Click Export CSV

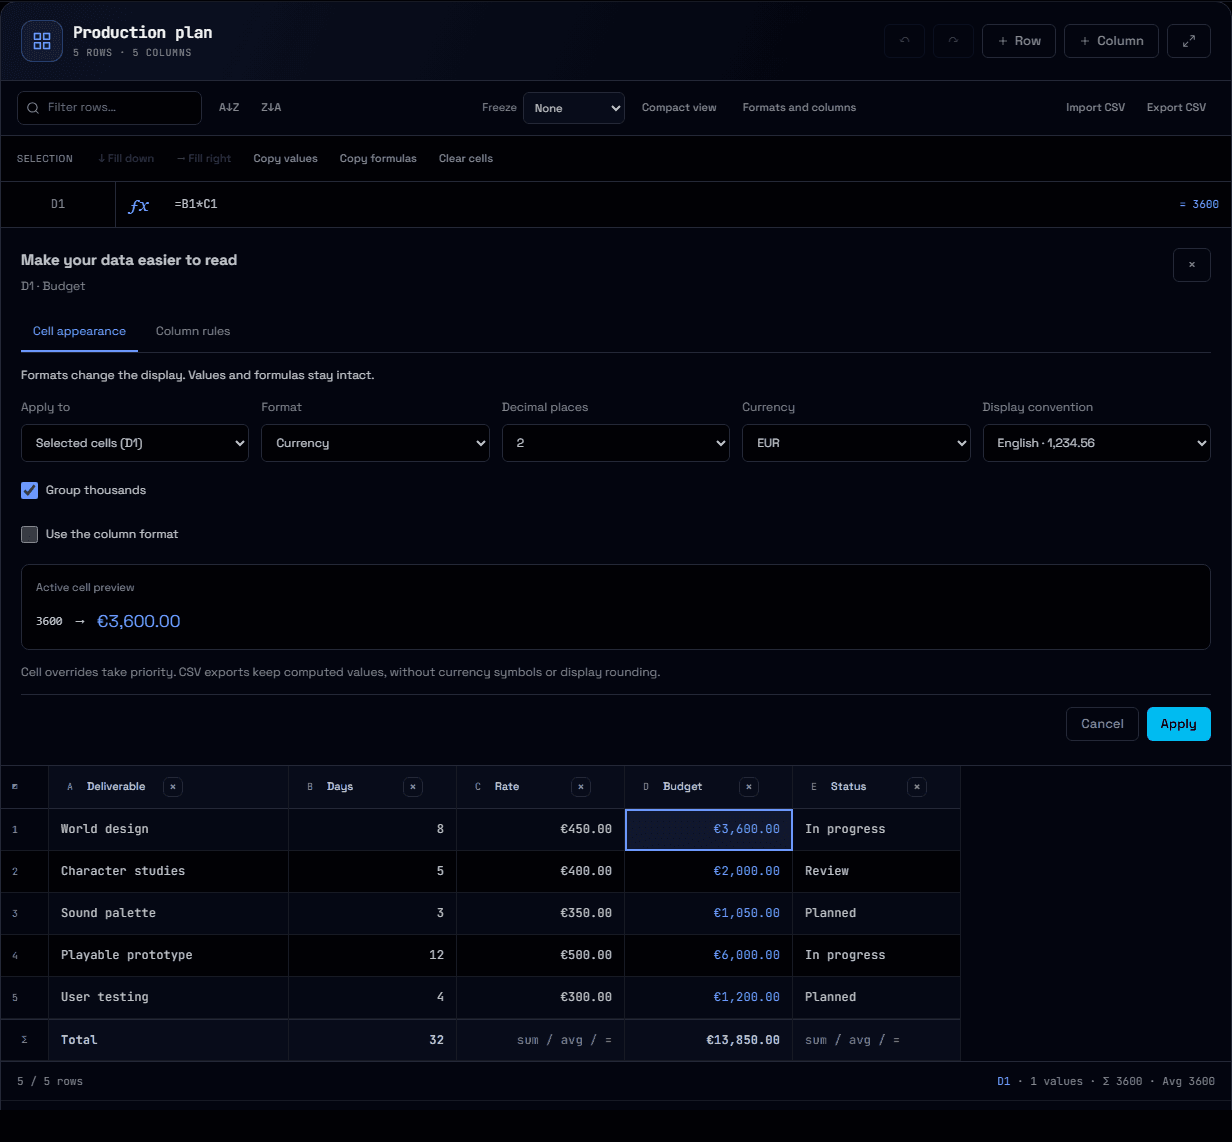click(x=1176, y=108)
